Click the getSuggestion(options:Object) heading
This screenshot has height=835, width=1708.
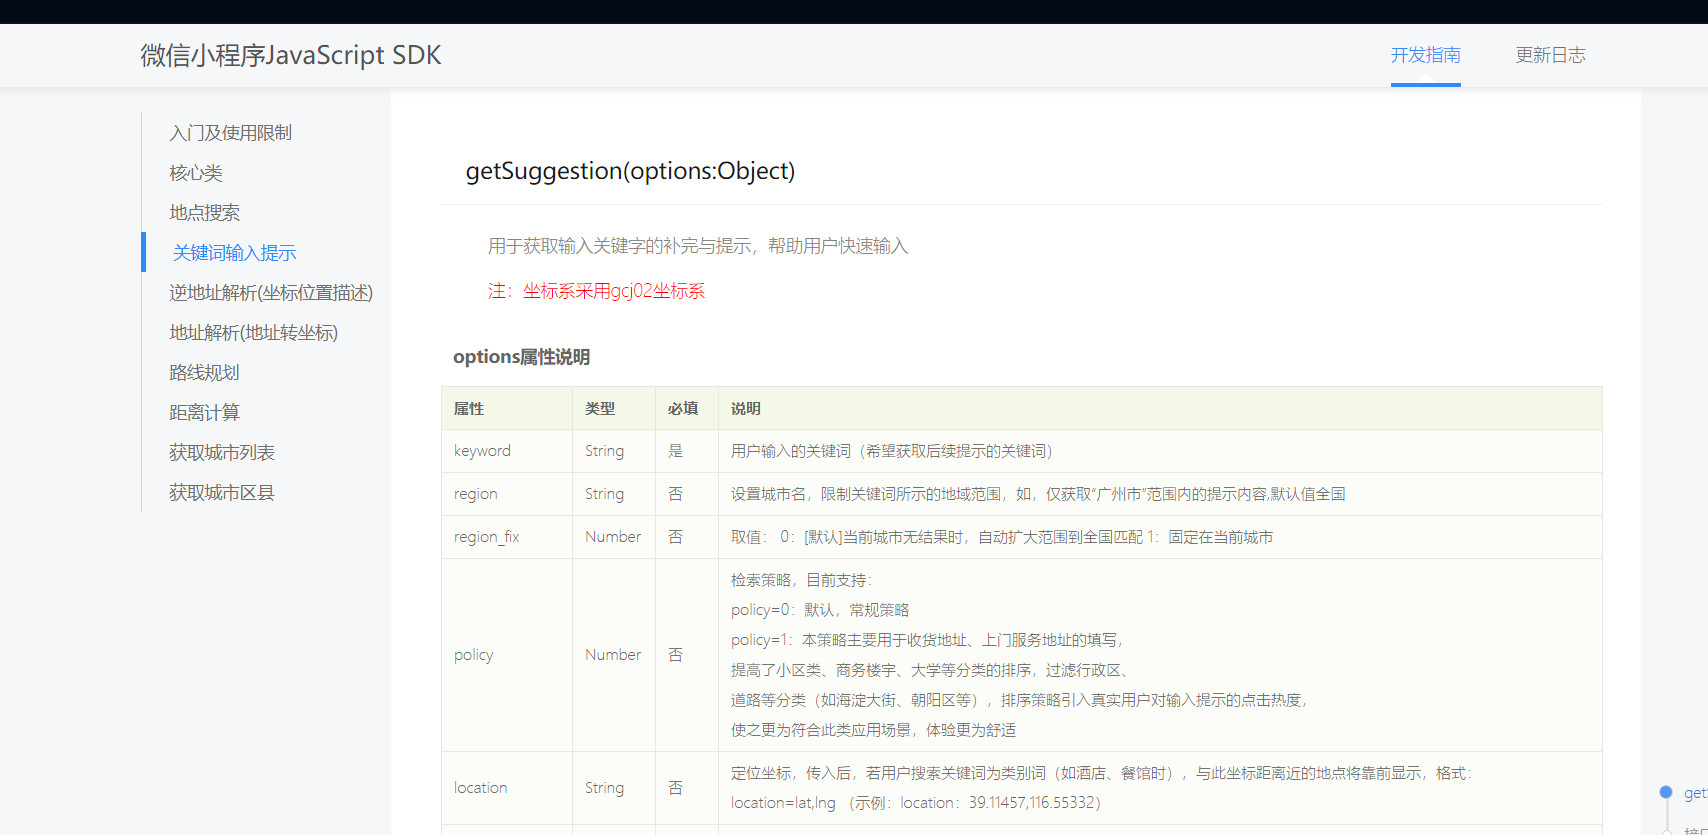pyautogui.click(x=630, y=171)
